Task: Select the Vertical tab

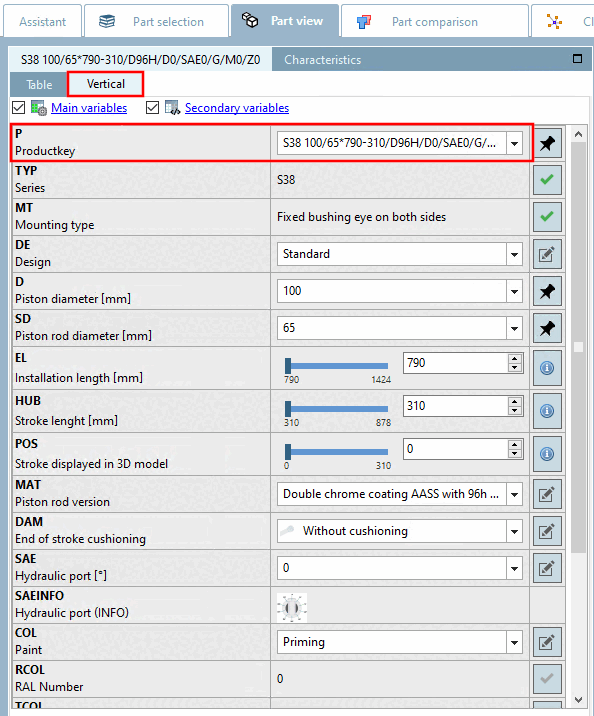Action: [105, 84]
